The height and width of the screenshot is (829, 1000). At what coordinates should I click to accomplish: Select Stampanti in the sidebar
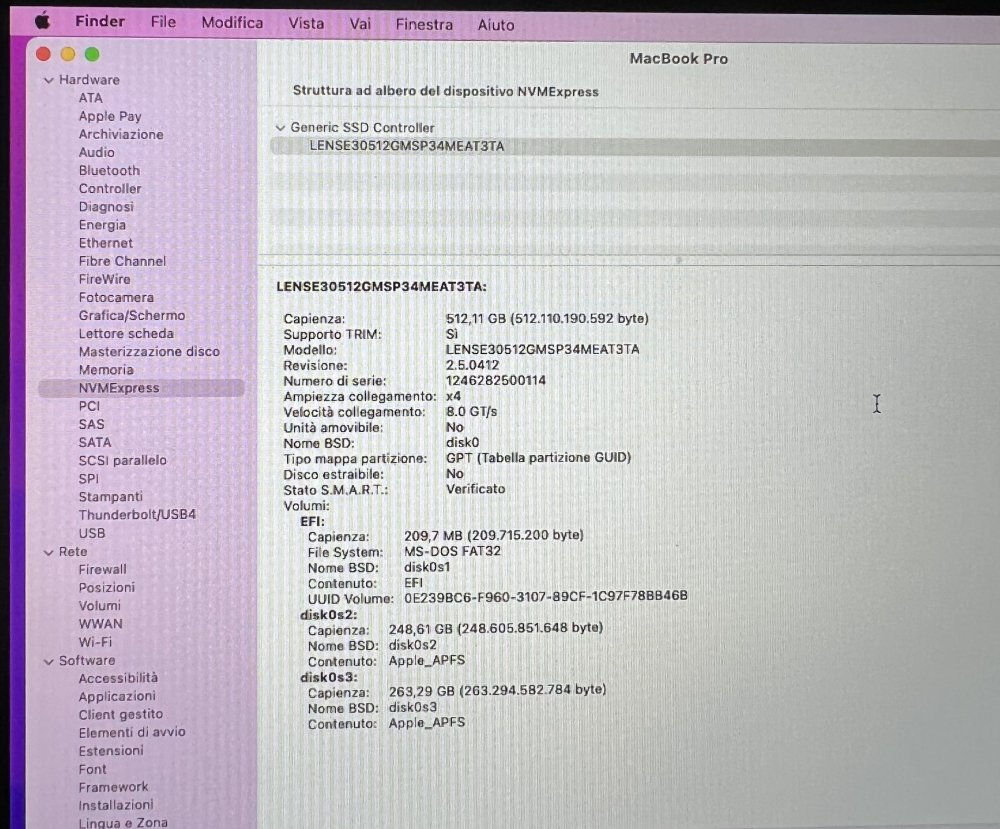pos(110,496)
